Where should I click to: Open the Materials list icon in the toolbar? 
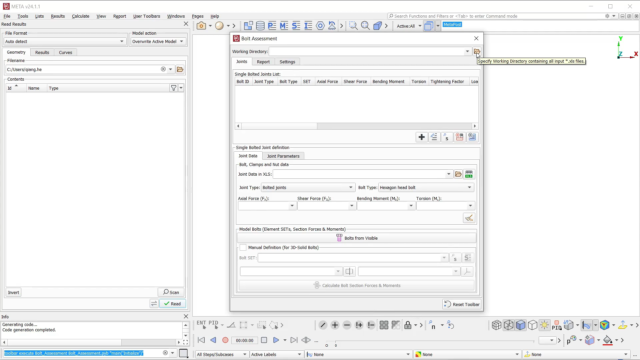point(284,26)
